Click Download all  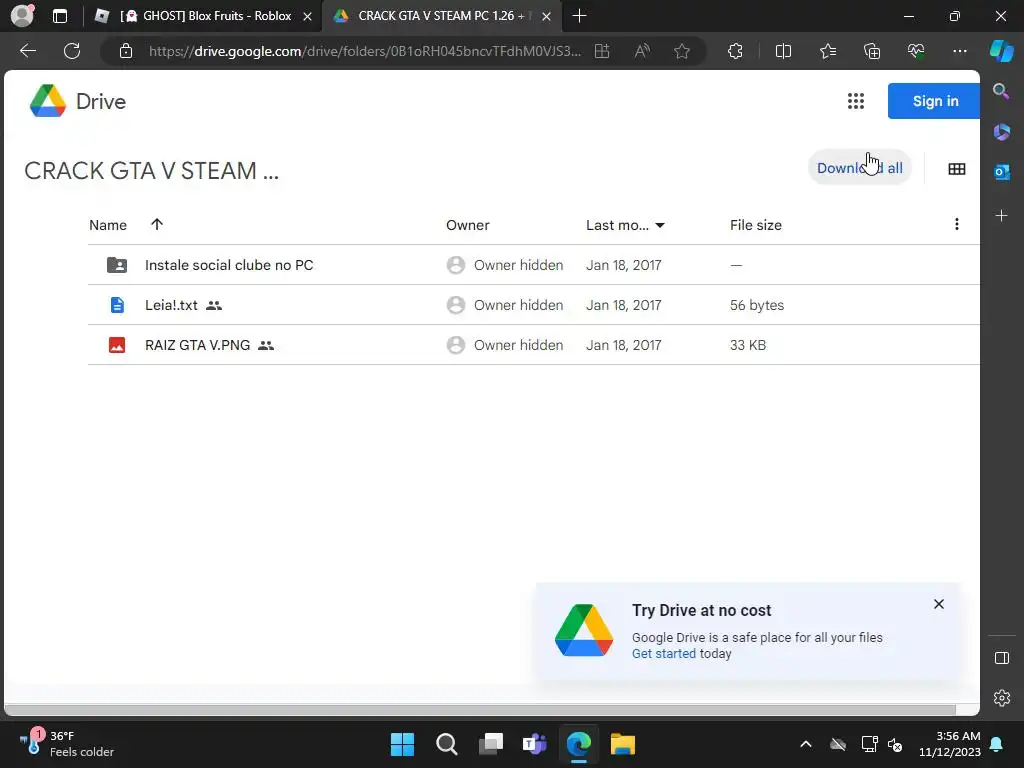pyautogui.click(x=859, y=168)
